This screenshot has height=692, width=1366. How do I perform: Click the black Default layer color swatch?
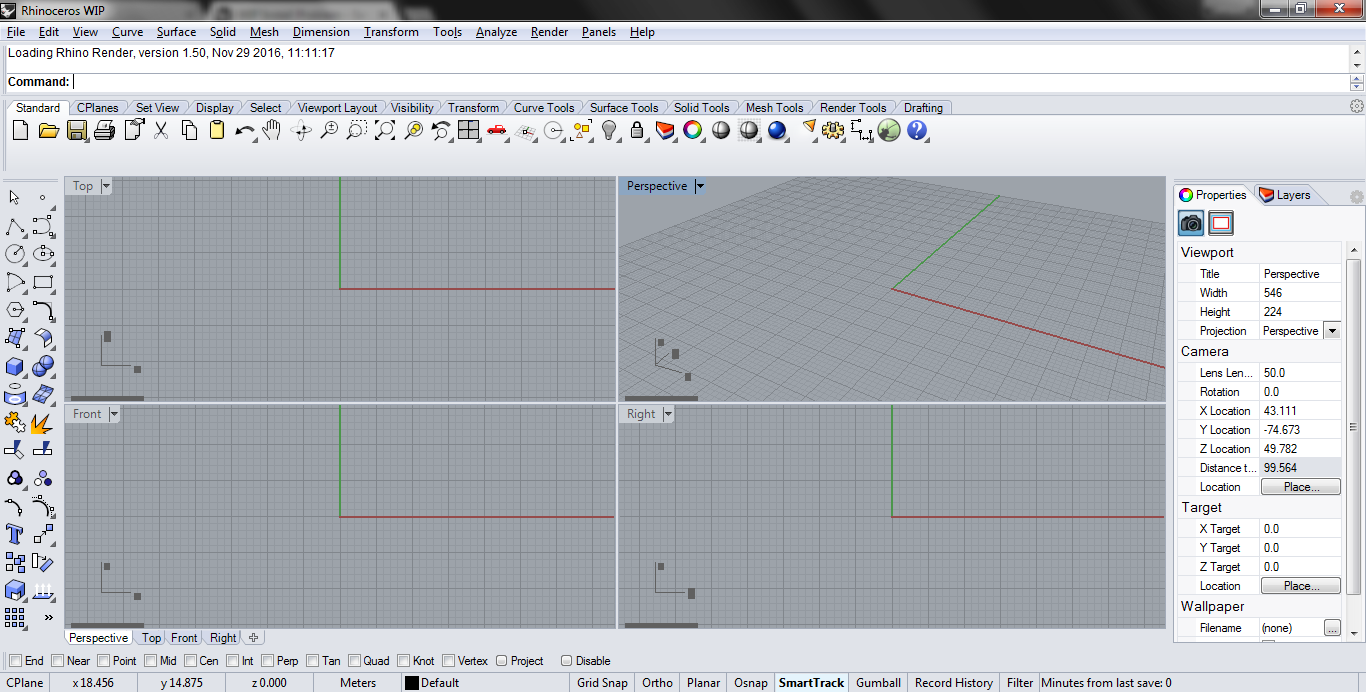pyautogui.click(x=411, y=683)
